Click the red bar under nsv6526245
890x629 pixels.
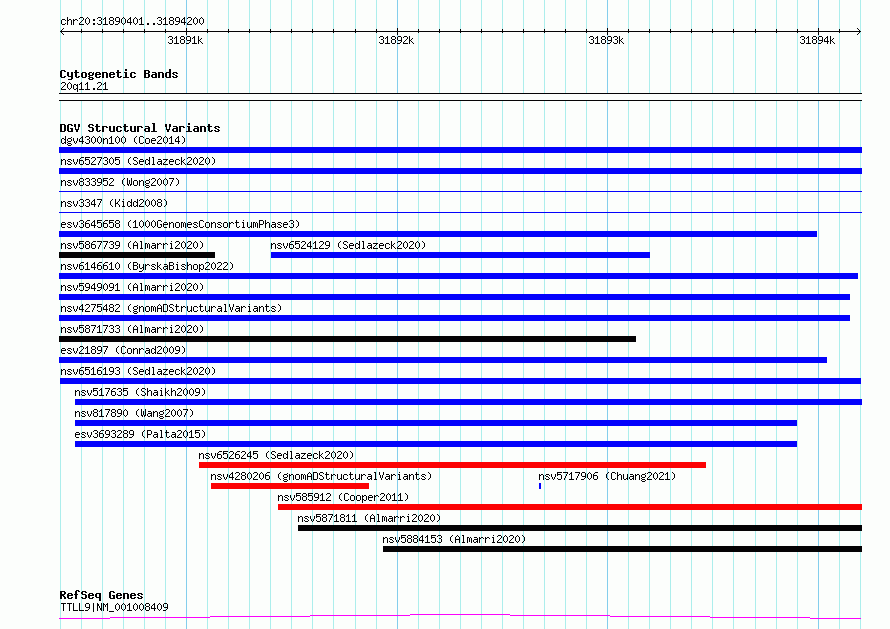(x=452, y=465)
